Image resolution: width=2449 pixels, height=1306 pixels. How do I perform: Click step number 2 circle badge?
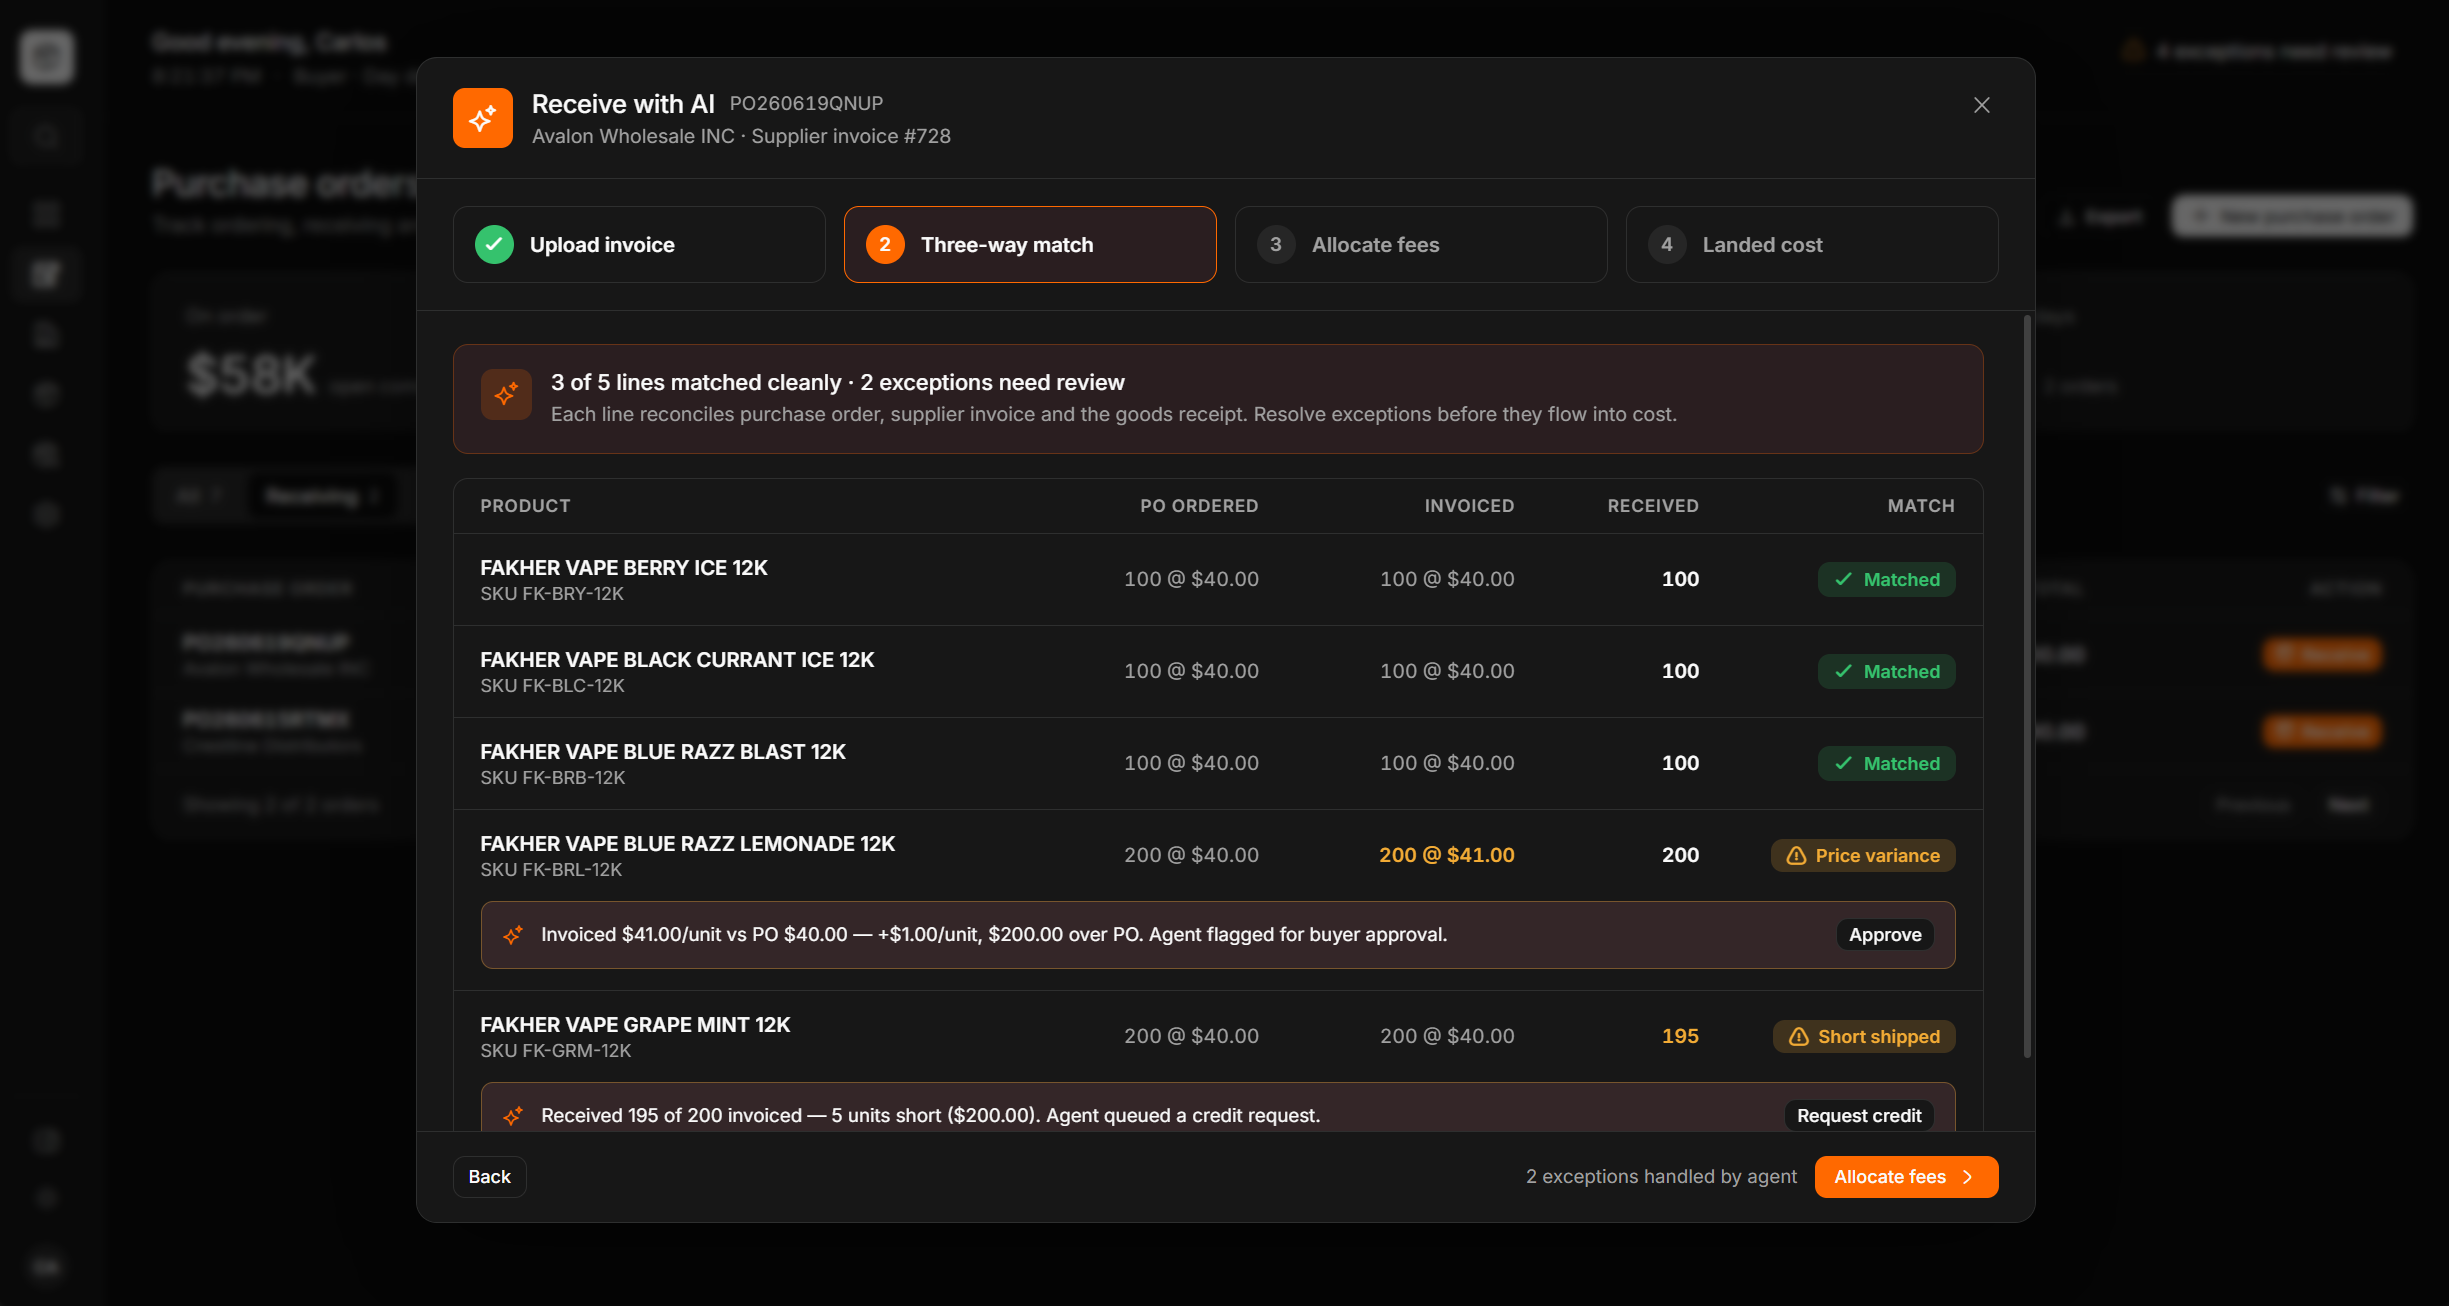pyautogui.click(x=885, y=244)
